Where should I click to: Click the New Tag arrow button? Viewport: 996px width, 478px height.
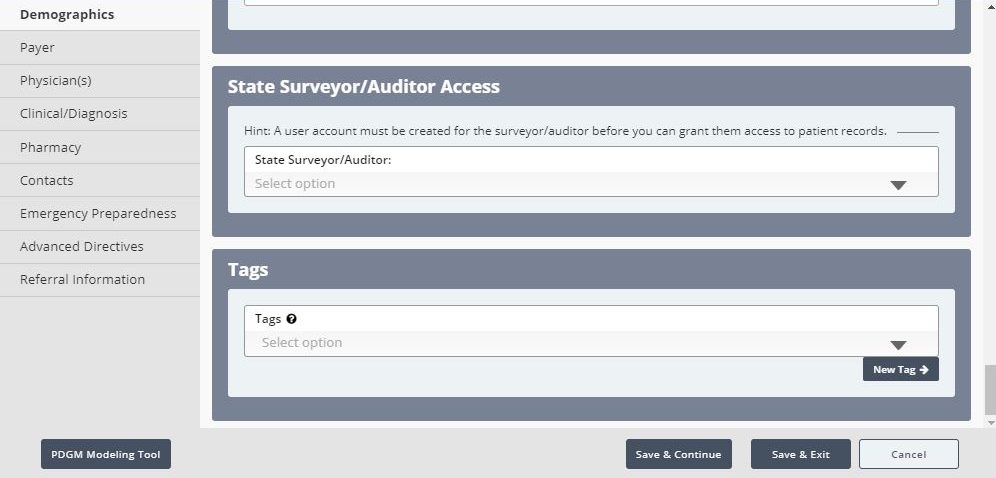tap(900, 369)
